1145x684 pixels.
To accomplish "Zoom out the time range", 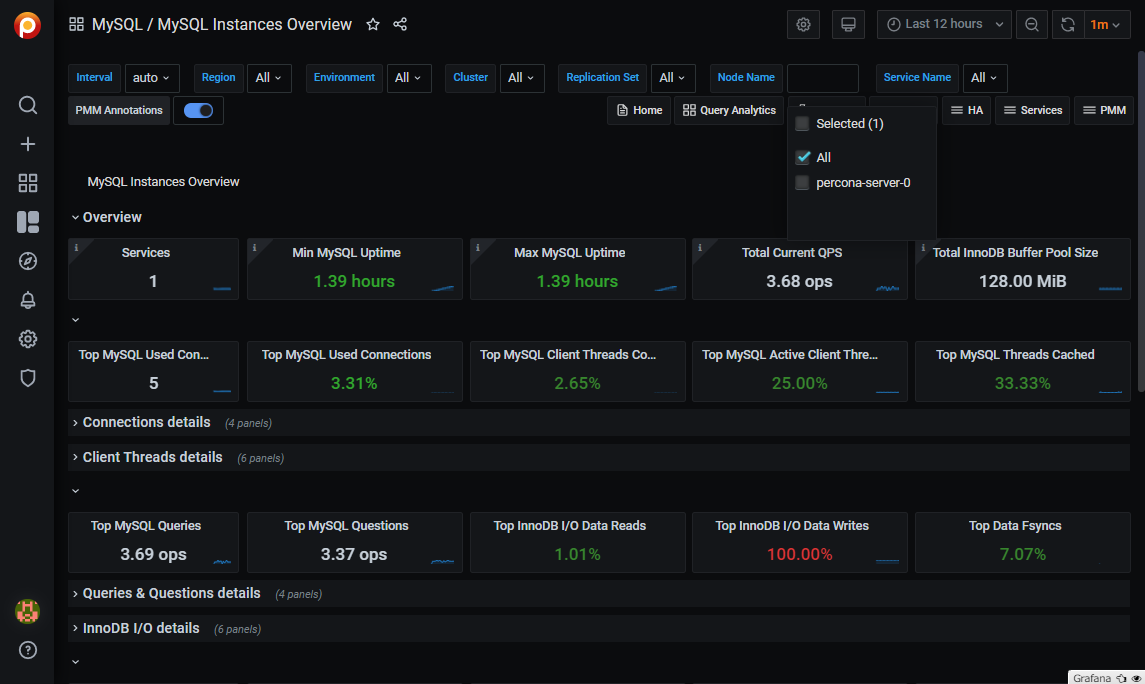I will tap(1032, 24).
